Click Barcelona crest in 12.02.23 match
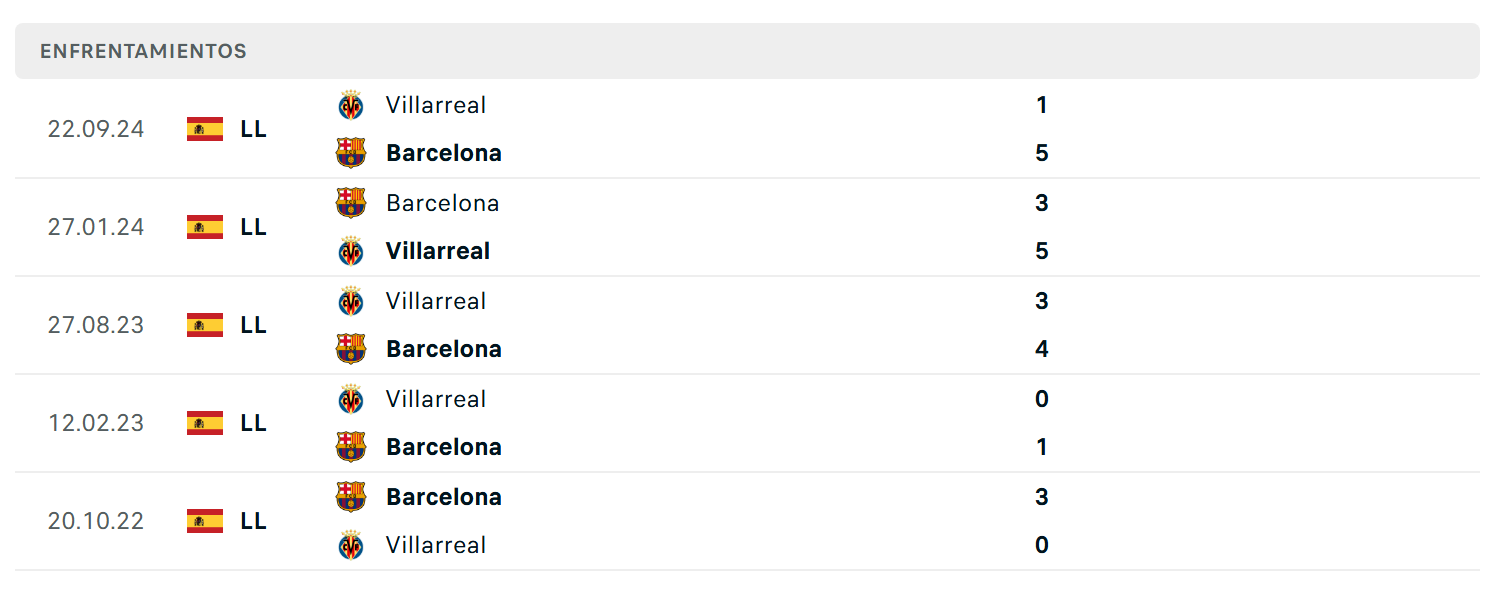1497x595 pixels. tap(351, 447)
